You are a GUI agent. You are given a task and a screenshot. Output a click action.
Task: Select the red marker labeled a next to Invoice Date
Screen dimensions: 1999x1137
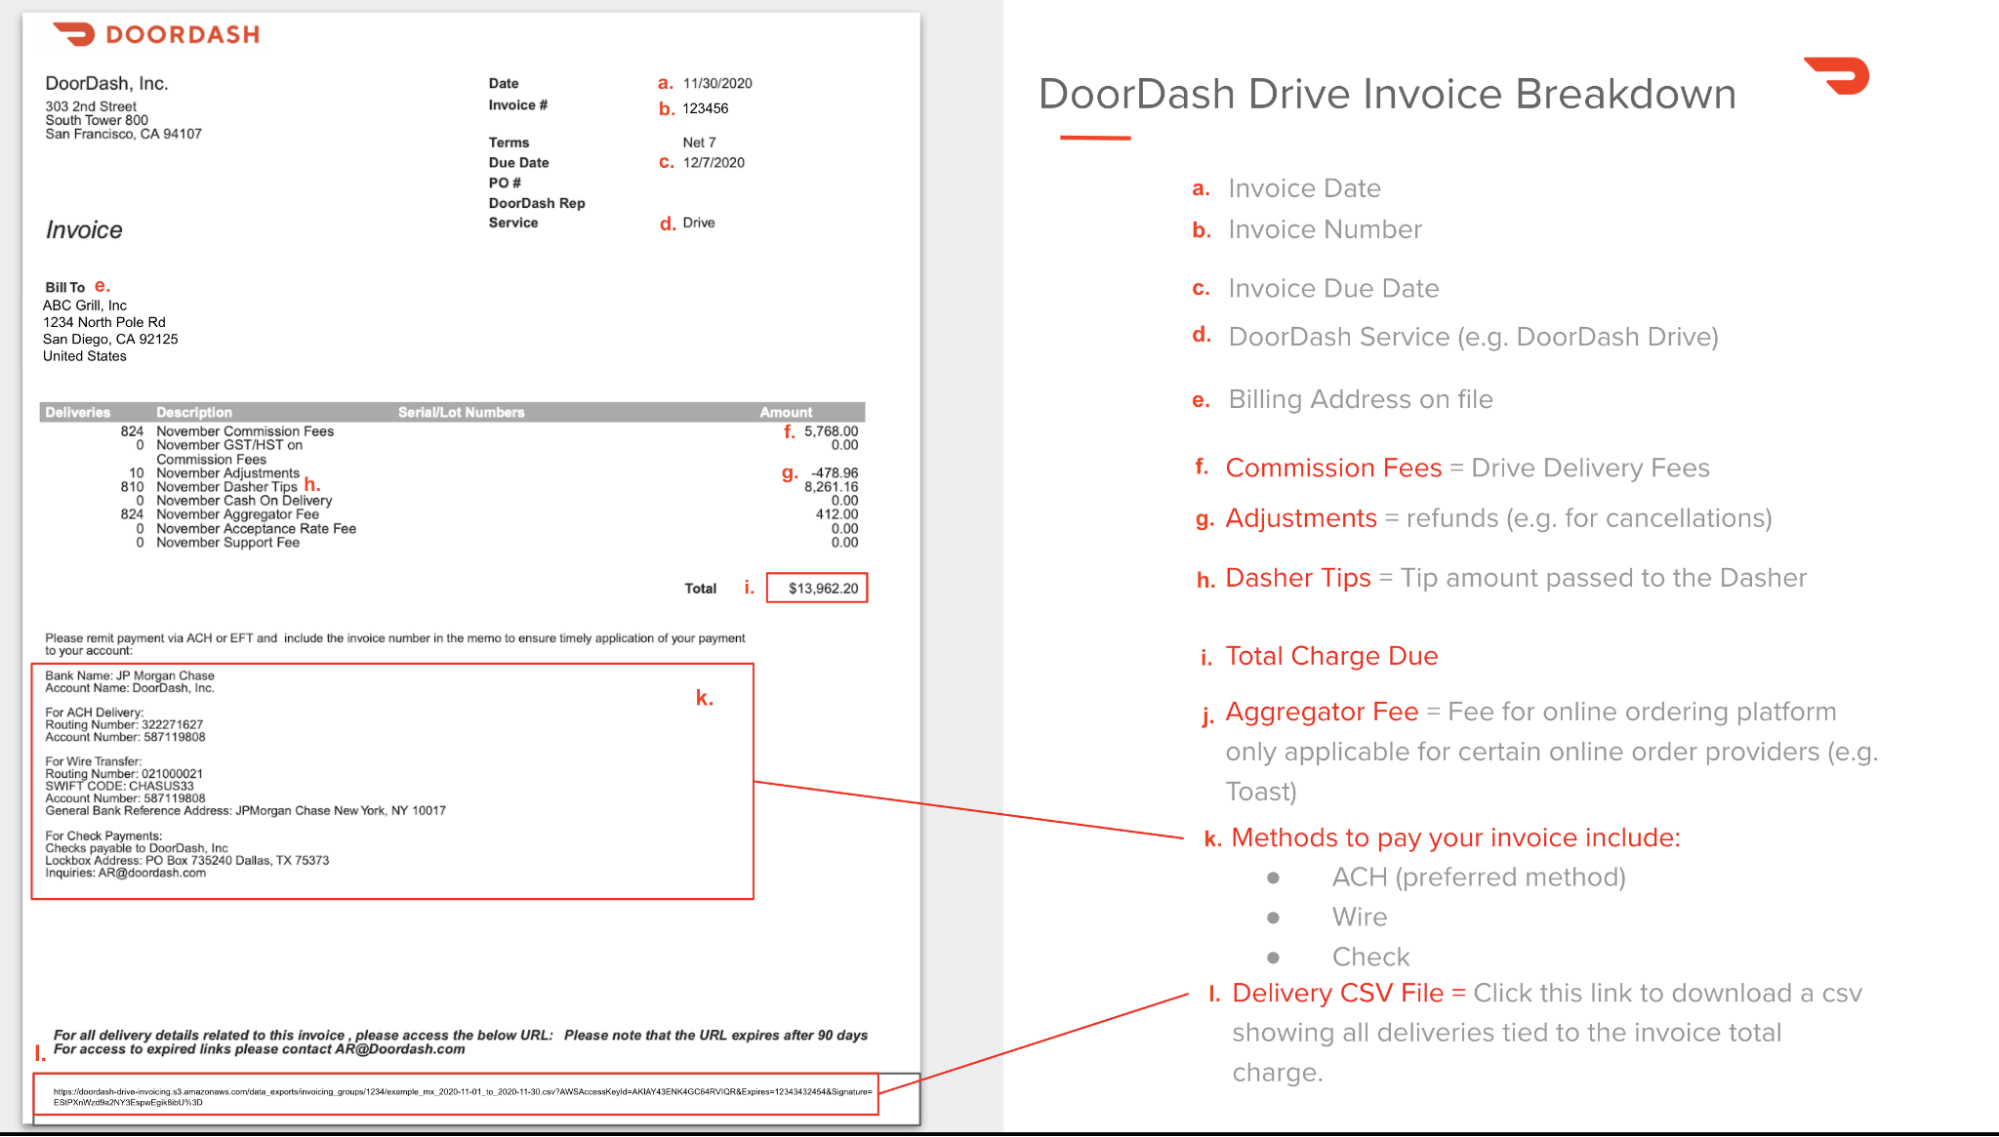(x=665, y=83)
